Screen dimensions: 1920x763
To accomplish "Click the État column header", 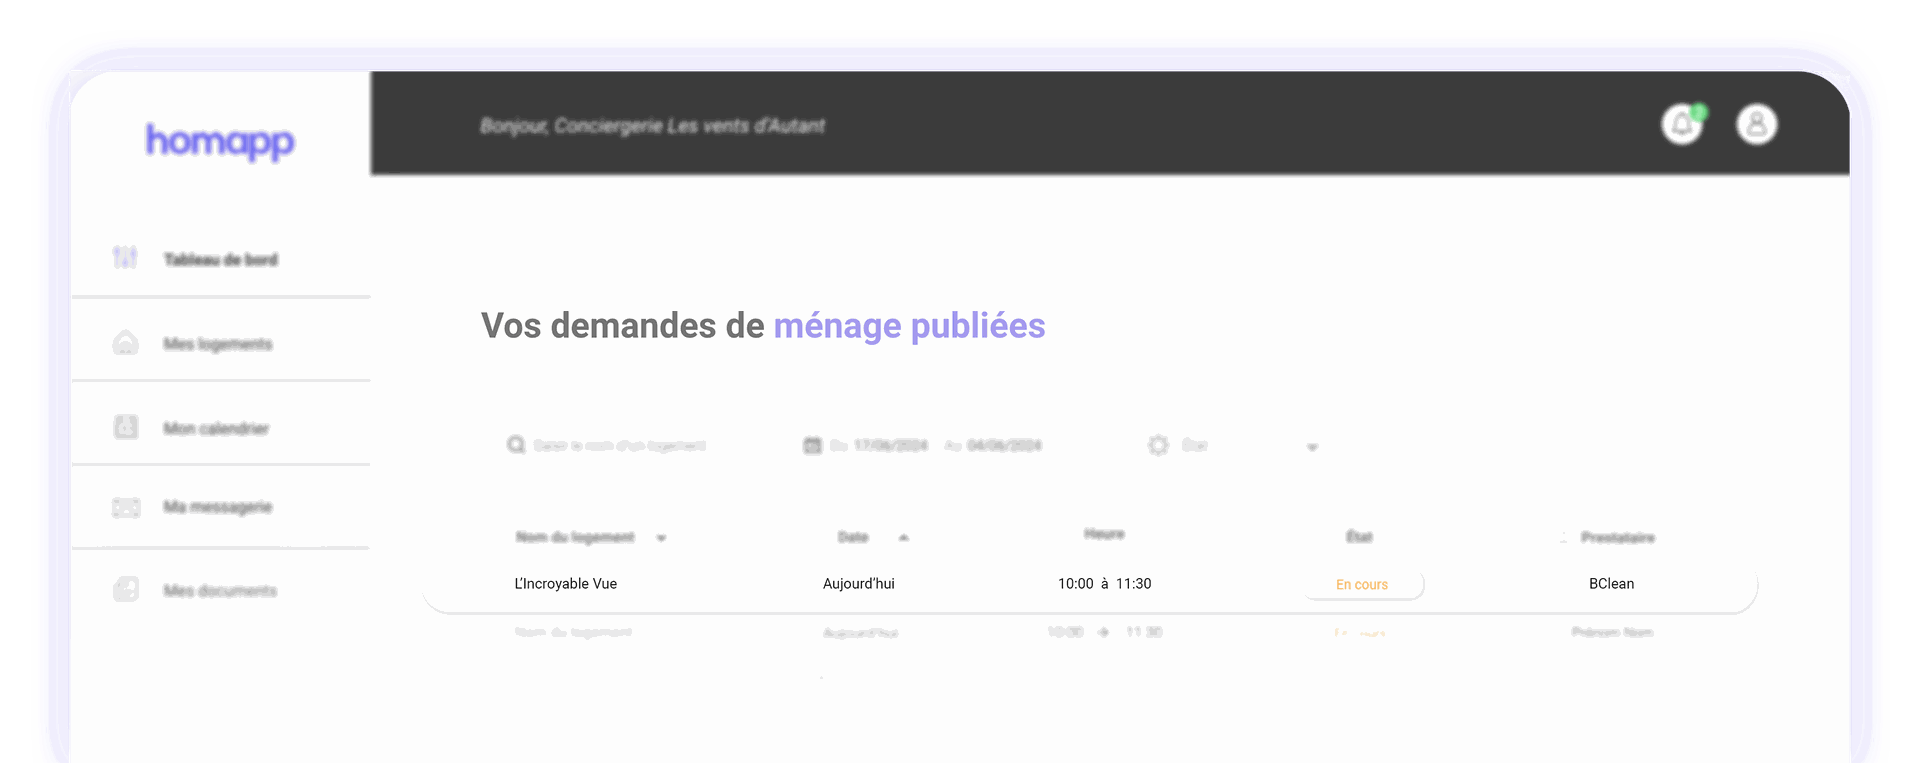I will tap(1359, 537).
